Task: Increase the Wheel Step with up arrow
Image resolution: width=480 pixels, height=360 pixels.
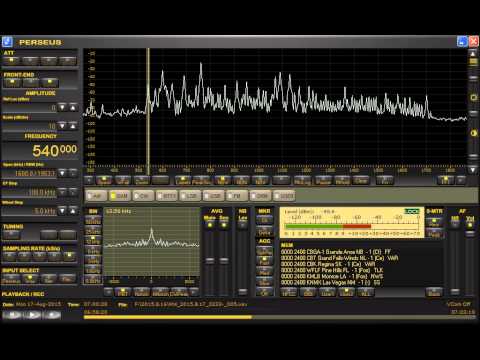Action: (73, 211)
